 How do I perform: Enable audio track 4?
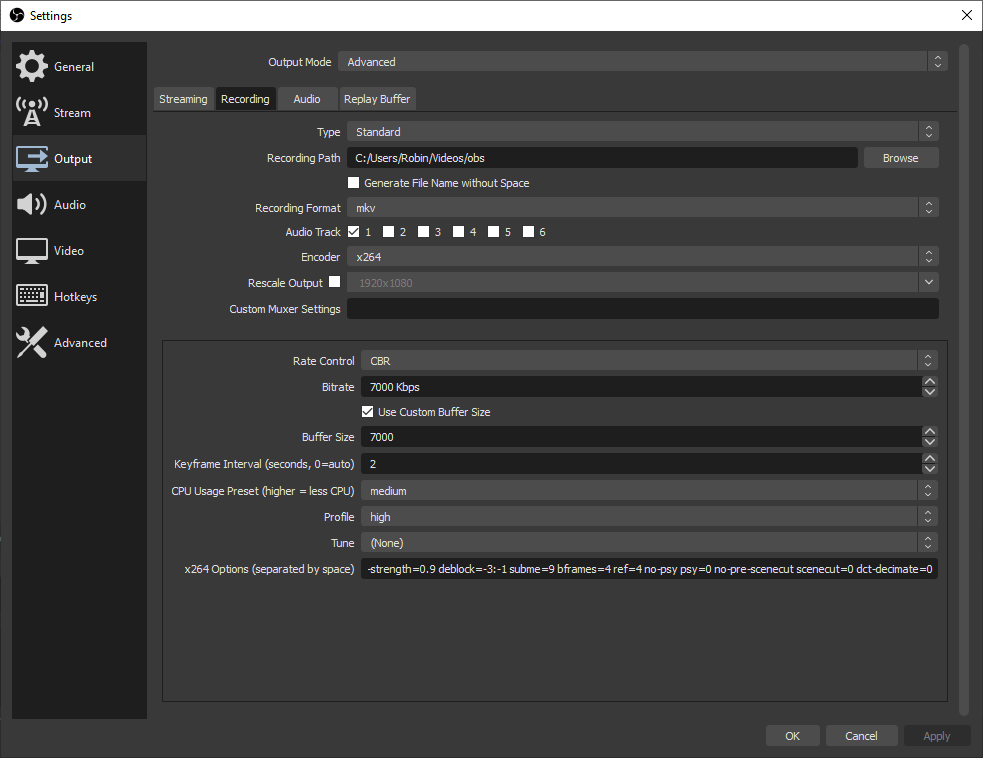459,232
